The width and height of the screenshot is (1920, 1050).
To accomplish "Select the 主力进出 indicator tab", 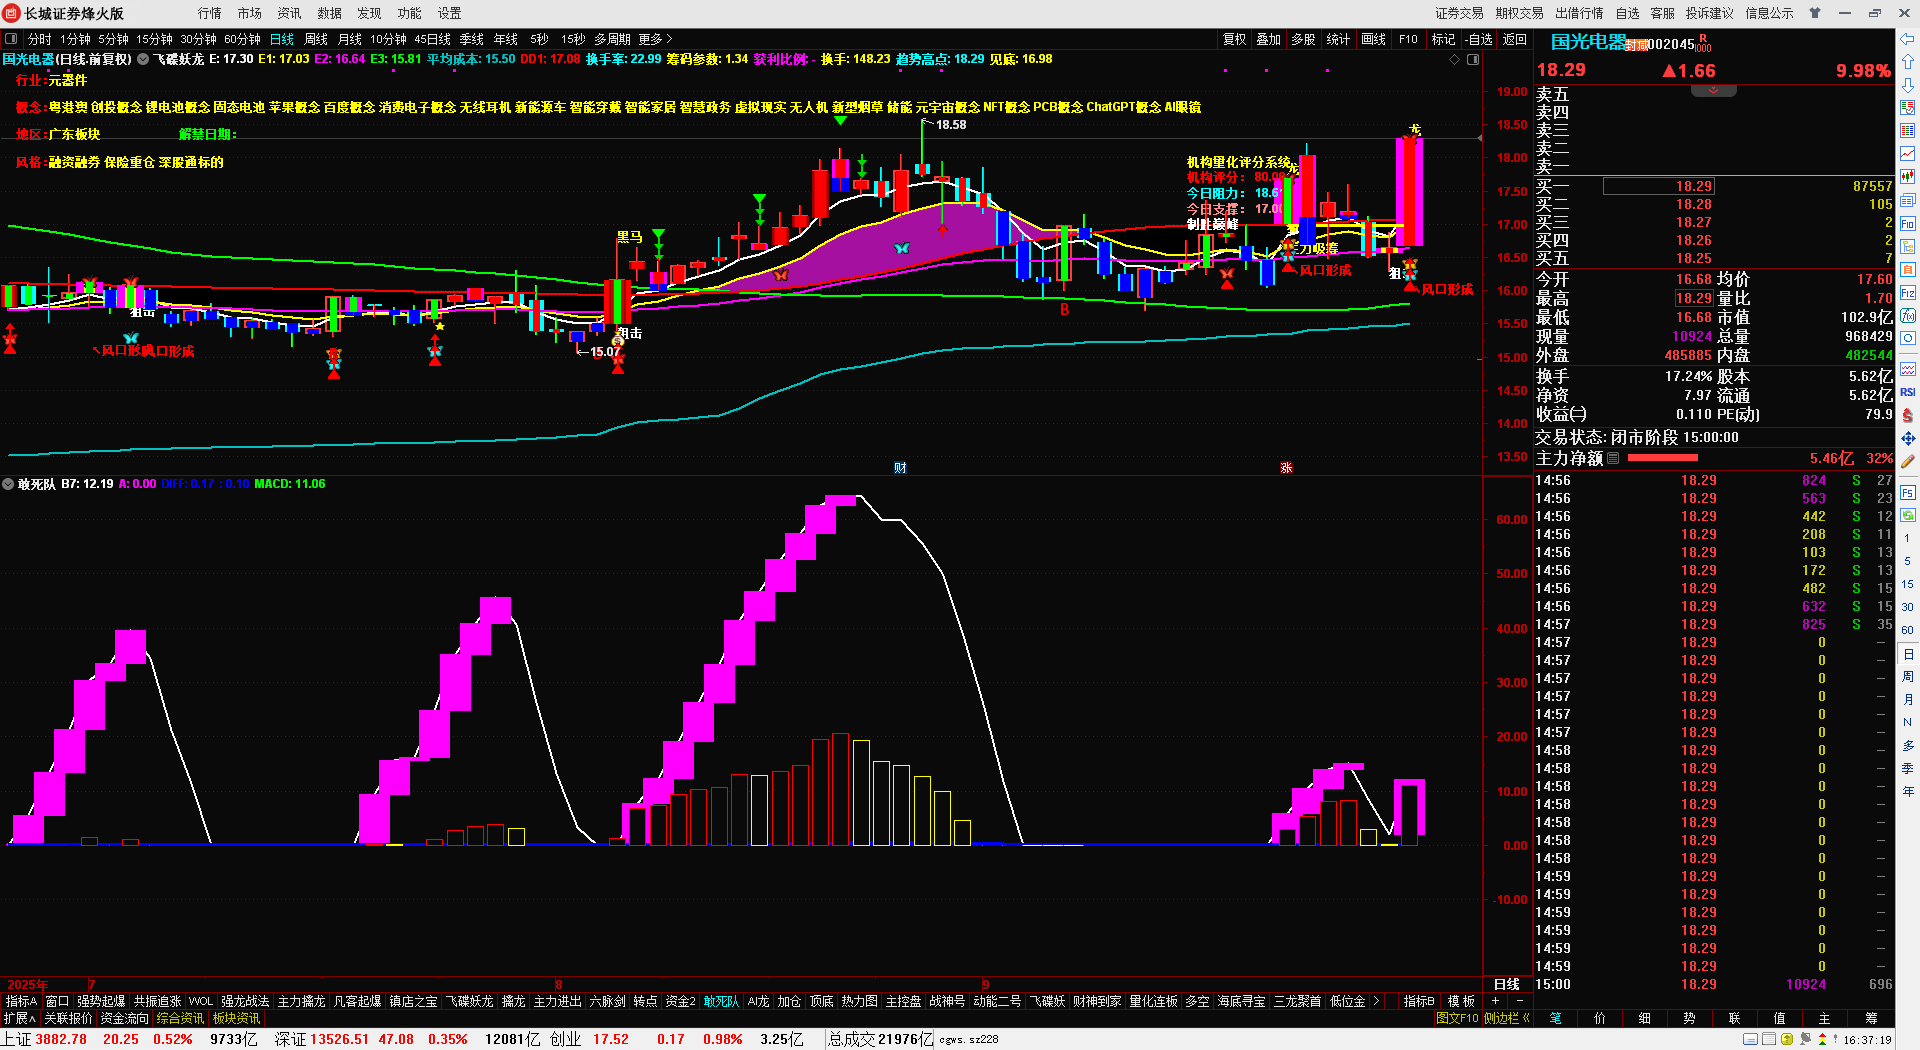I will (557, 1001).
